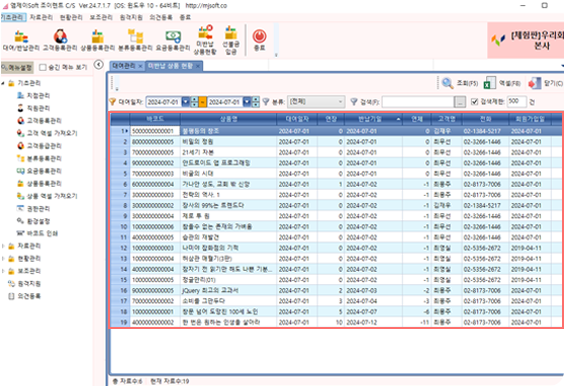
Task: Select 권한관리 in the sidebar tree
Action: [34, 209]
